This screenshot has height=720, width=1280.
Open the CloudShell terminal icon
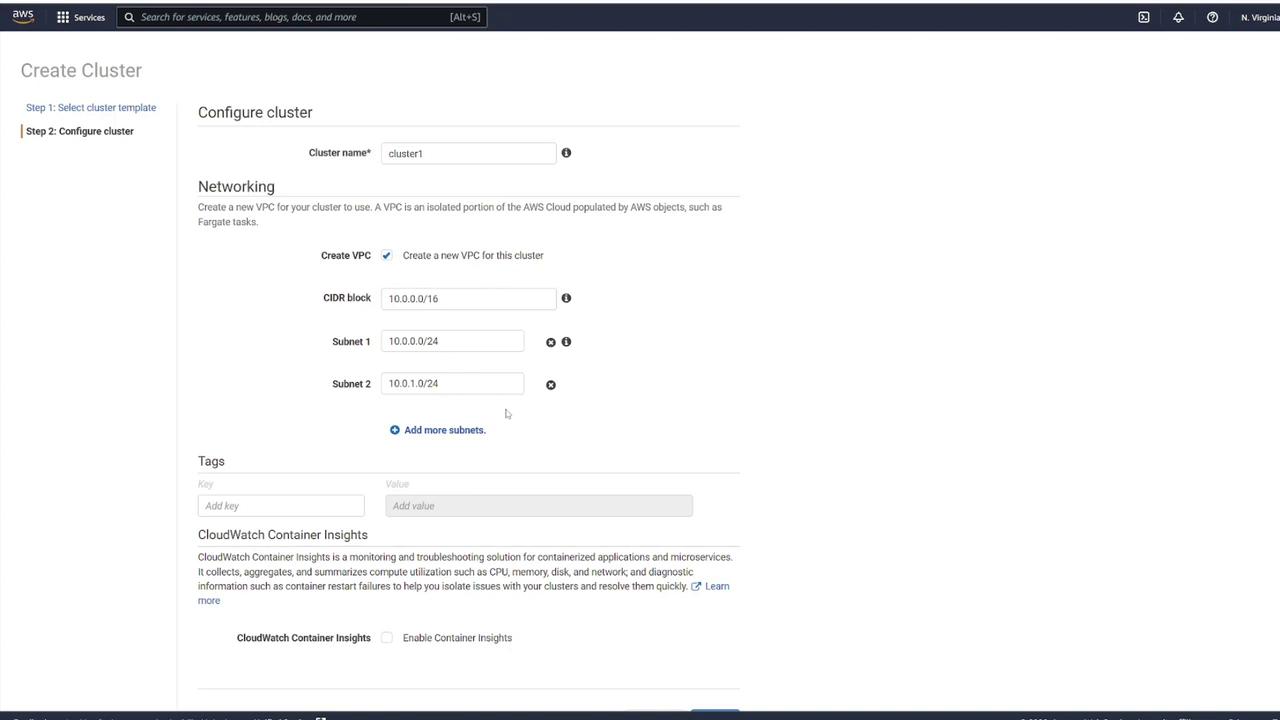[x=1144, y=17]
